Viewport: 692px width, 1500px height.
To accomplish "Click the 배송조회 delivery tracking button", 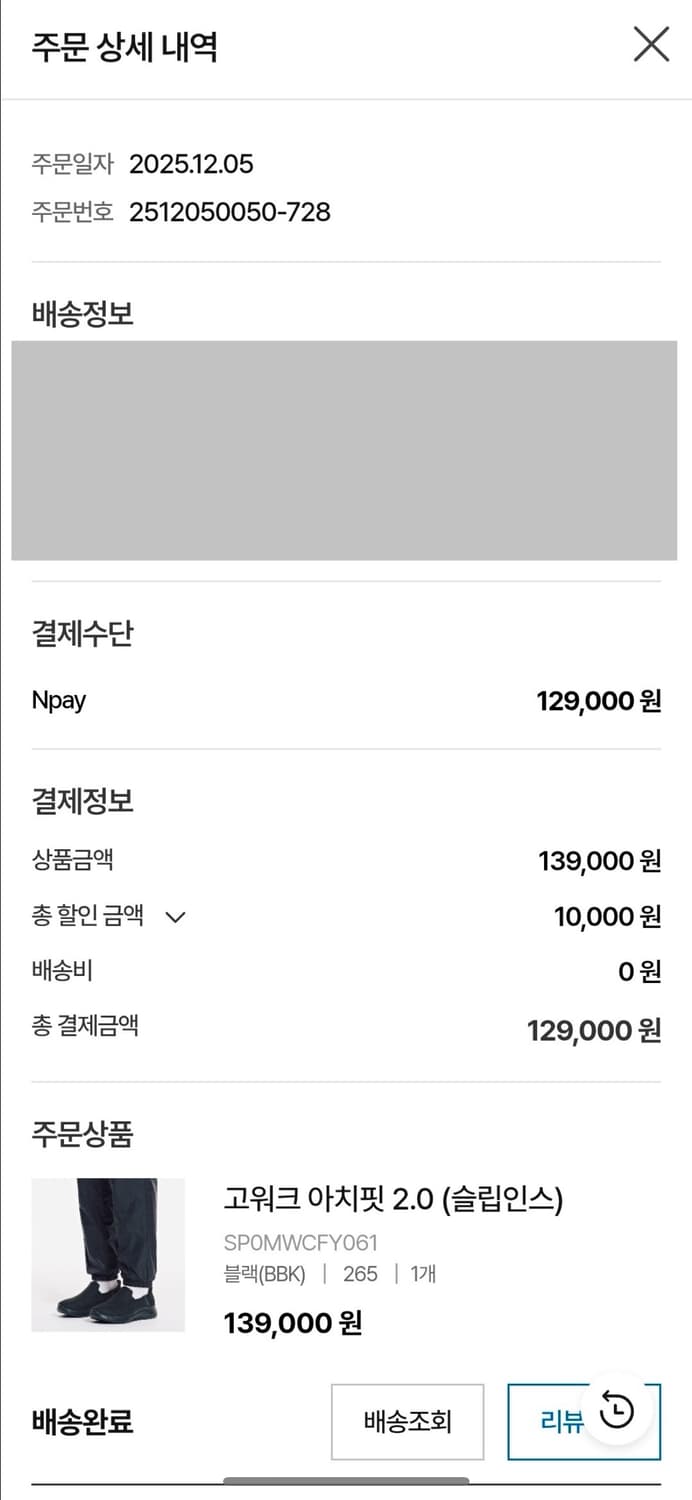I will pos(407,1422).
